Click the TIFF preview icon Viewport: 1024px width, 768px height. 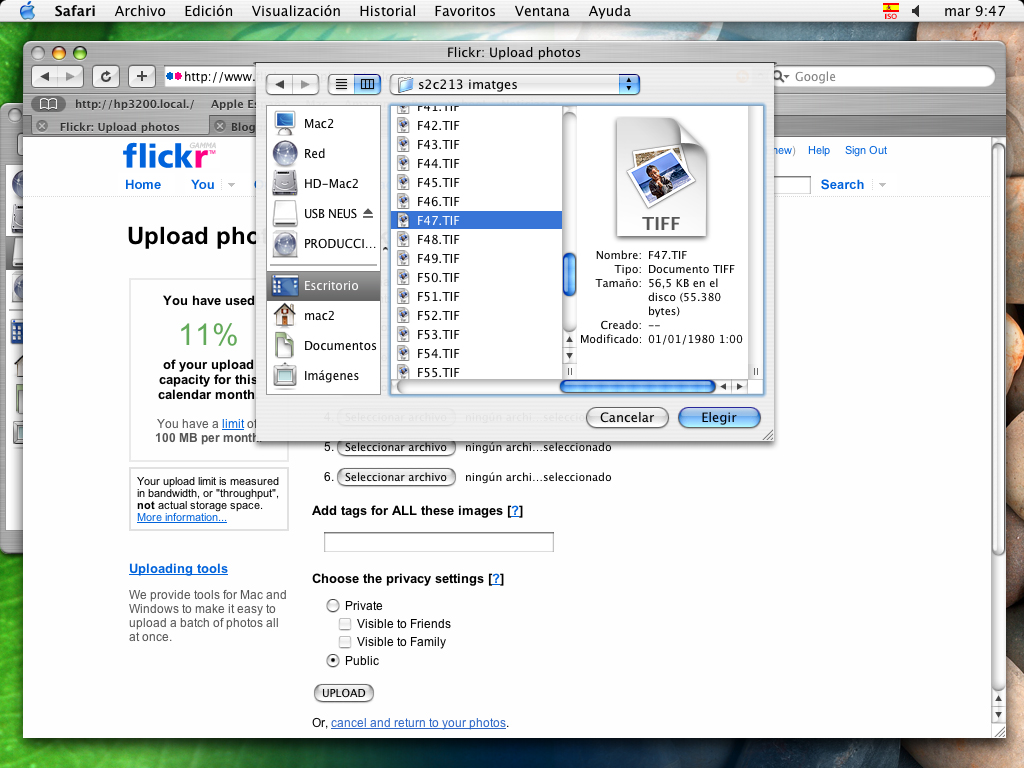[x=661, y=177]
